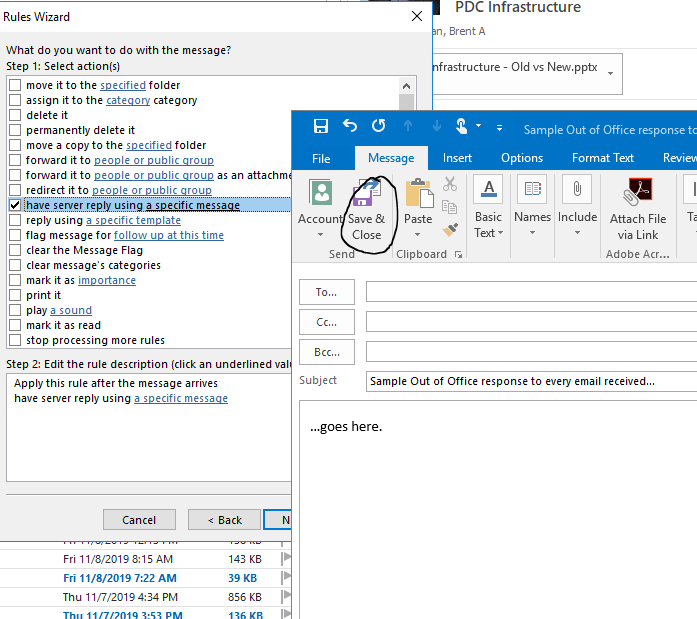The image size is (697, 619).
Task: Click in message body text area
Action: [498, 509]
